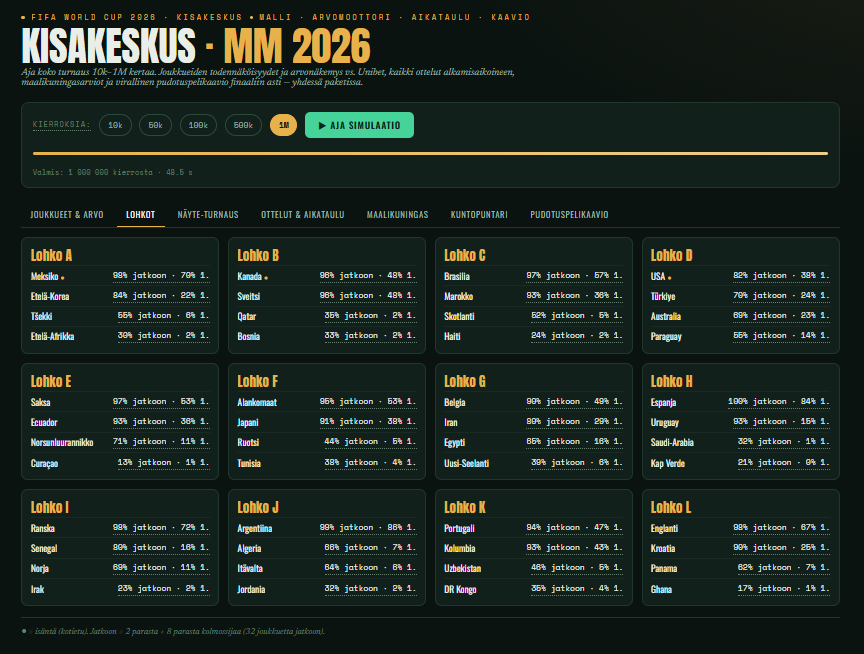
Task: Click Kanada host dot in Lohko B
Action: pos(266,278)
